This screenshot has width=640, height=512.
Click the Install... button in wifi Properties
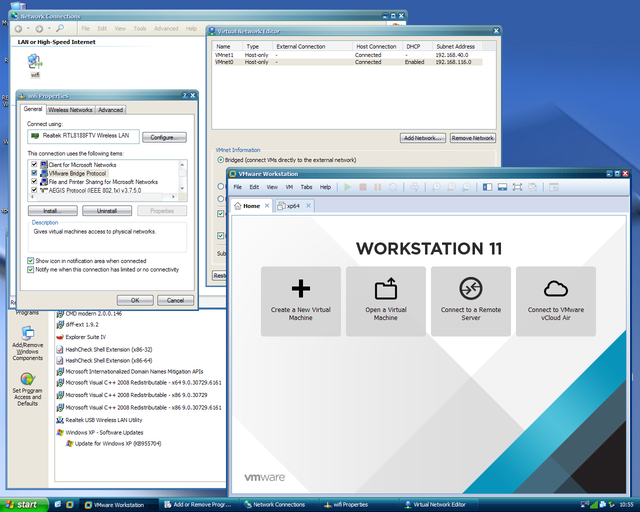[x=53, y=211]
